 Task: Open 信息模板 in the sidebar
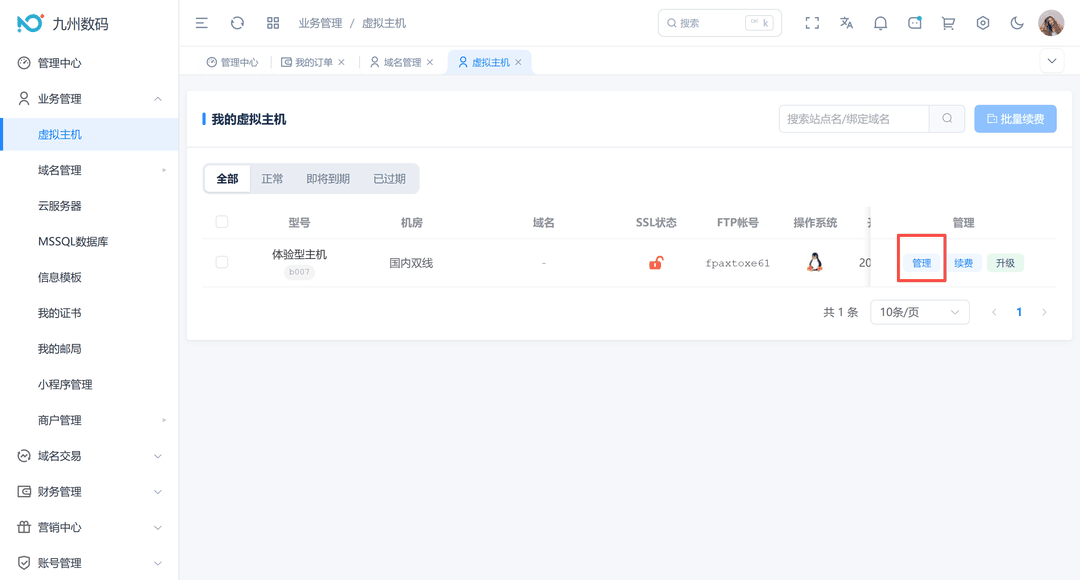click(90, 278)
